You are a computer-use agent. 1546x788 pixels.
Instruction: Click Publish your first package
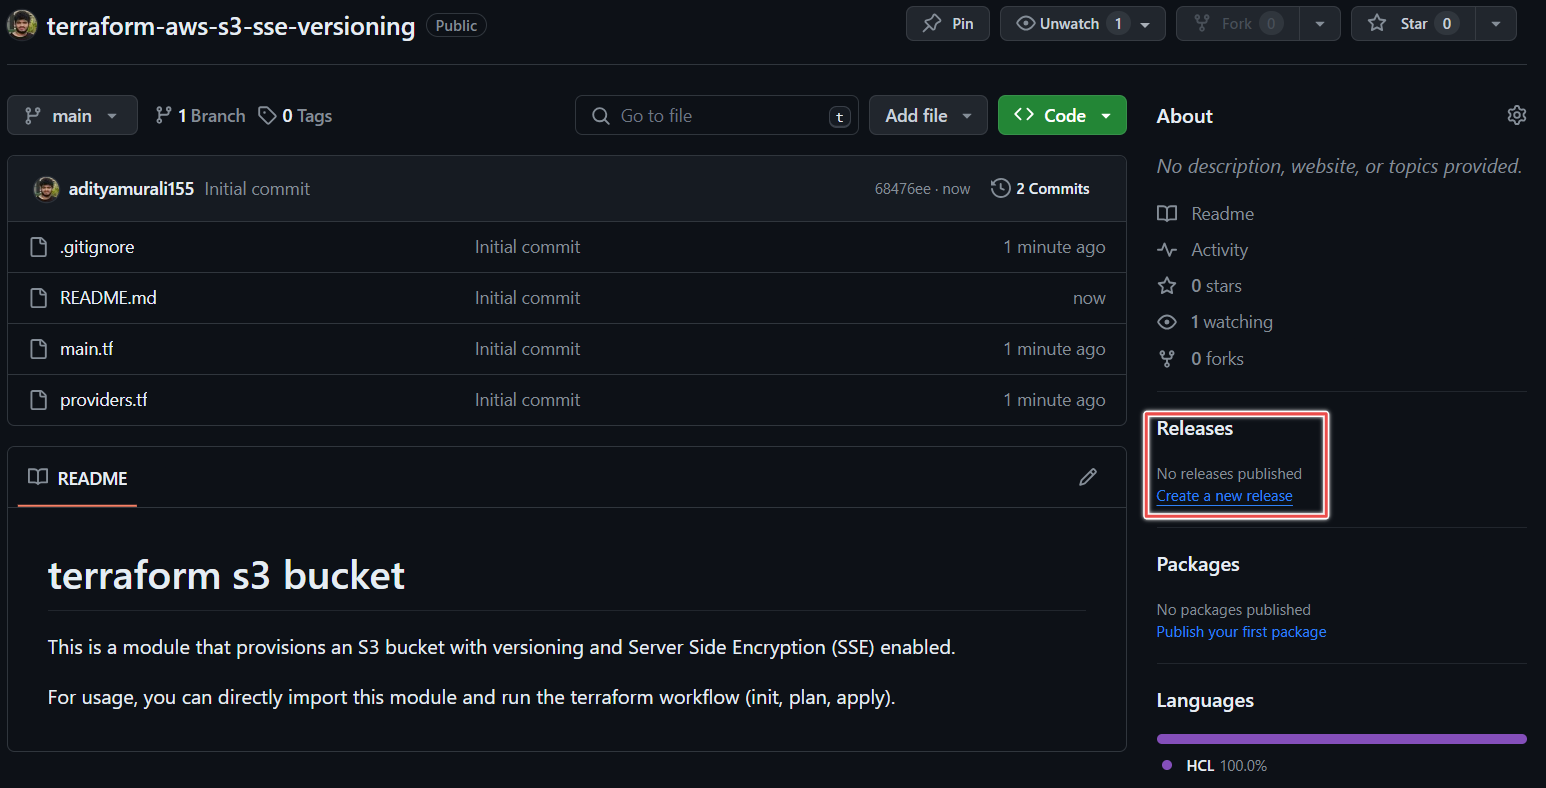[x=1241, y=632]
